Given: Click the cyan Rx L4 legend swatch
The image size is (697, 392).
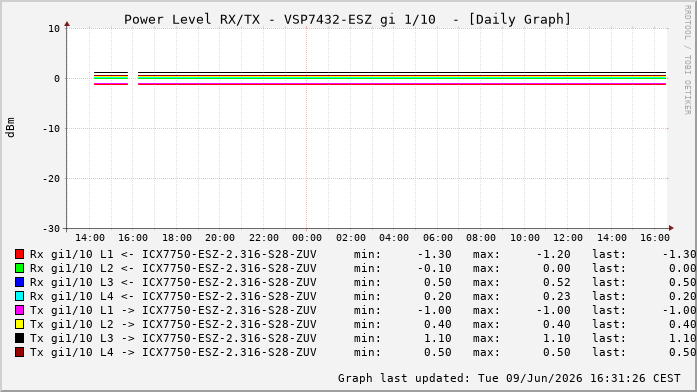Looking at the screenshot, I should pos(19,296).
